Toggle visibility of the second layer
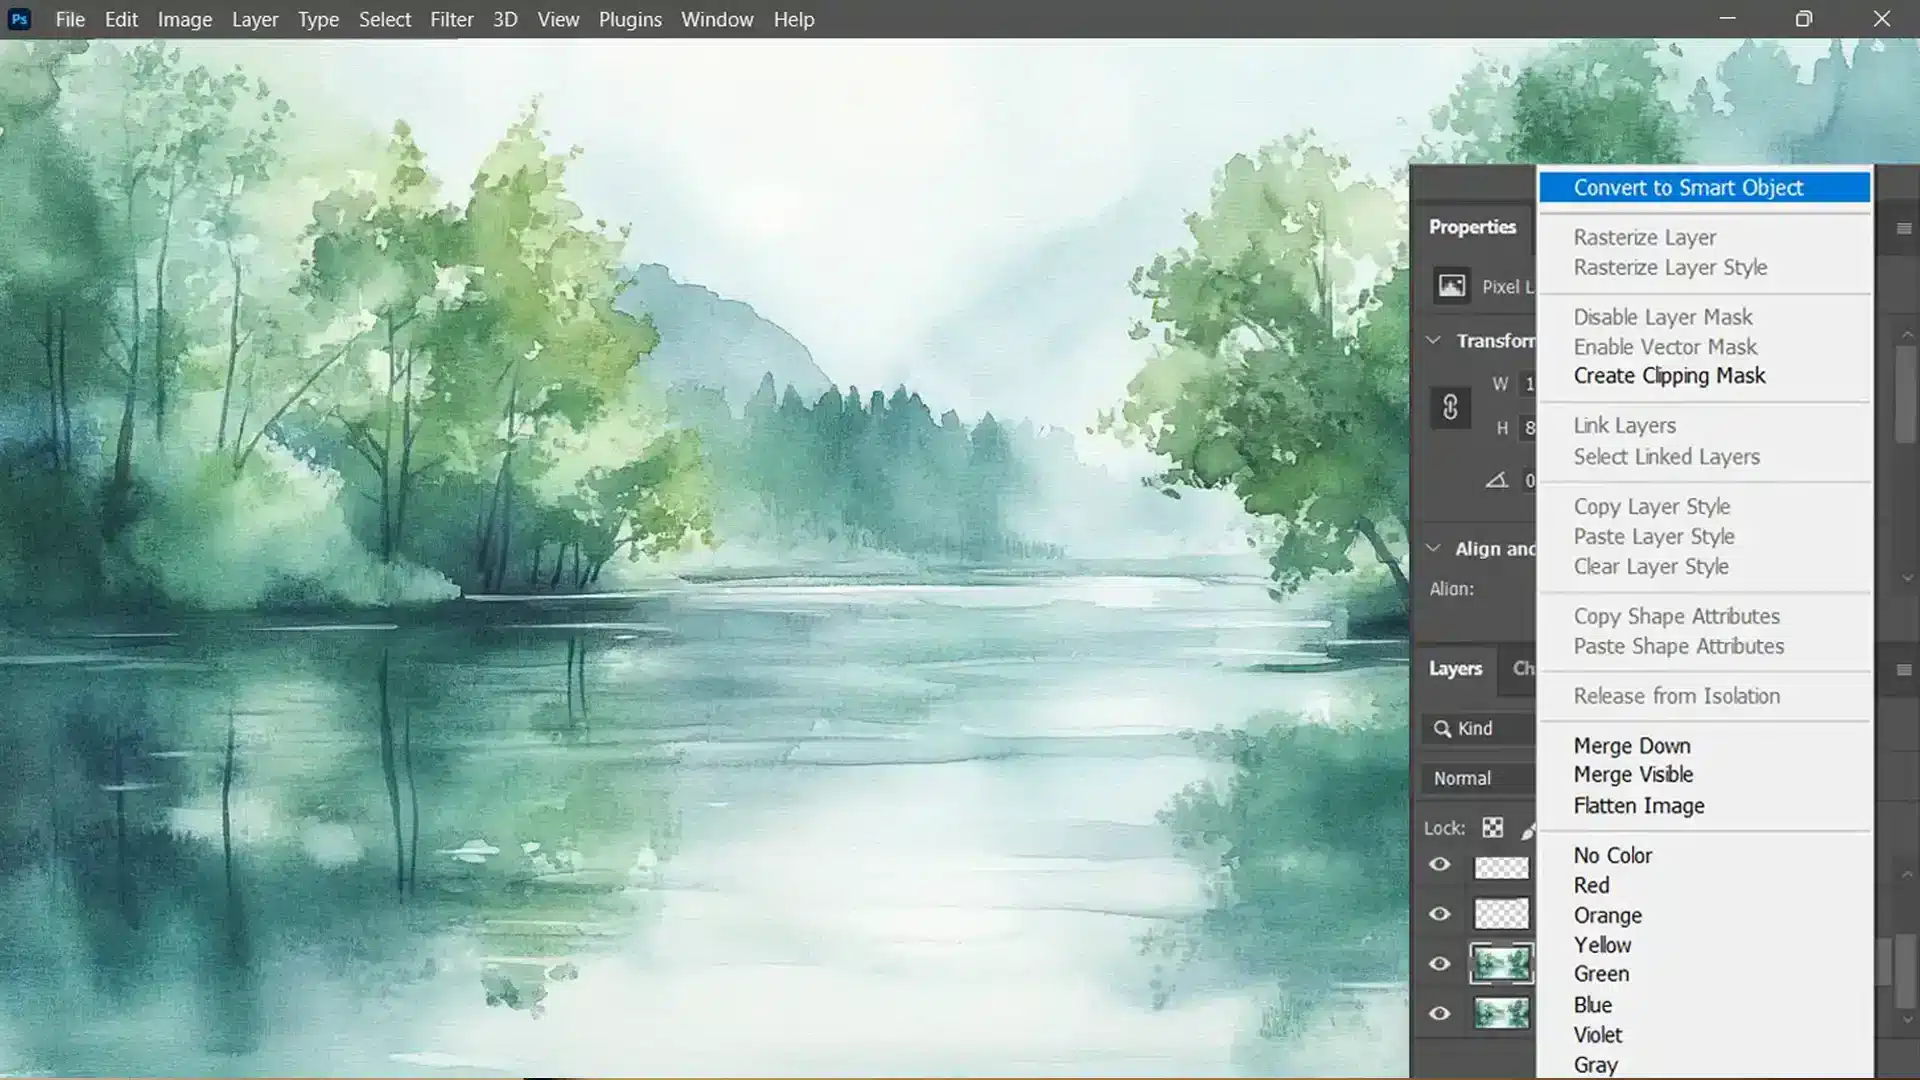Image resolution: width=1920 pixels, height=1080 pixels. pyautogui.click(x=1439, y=914)
